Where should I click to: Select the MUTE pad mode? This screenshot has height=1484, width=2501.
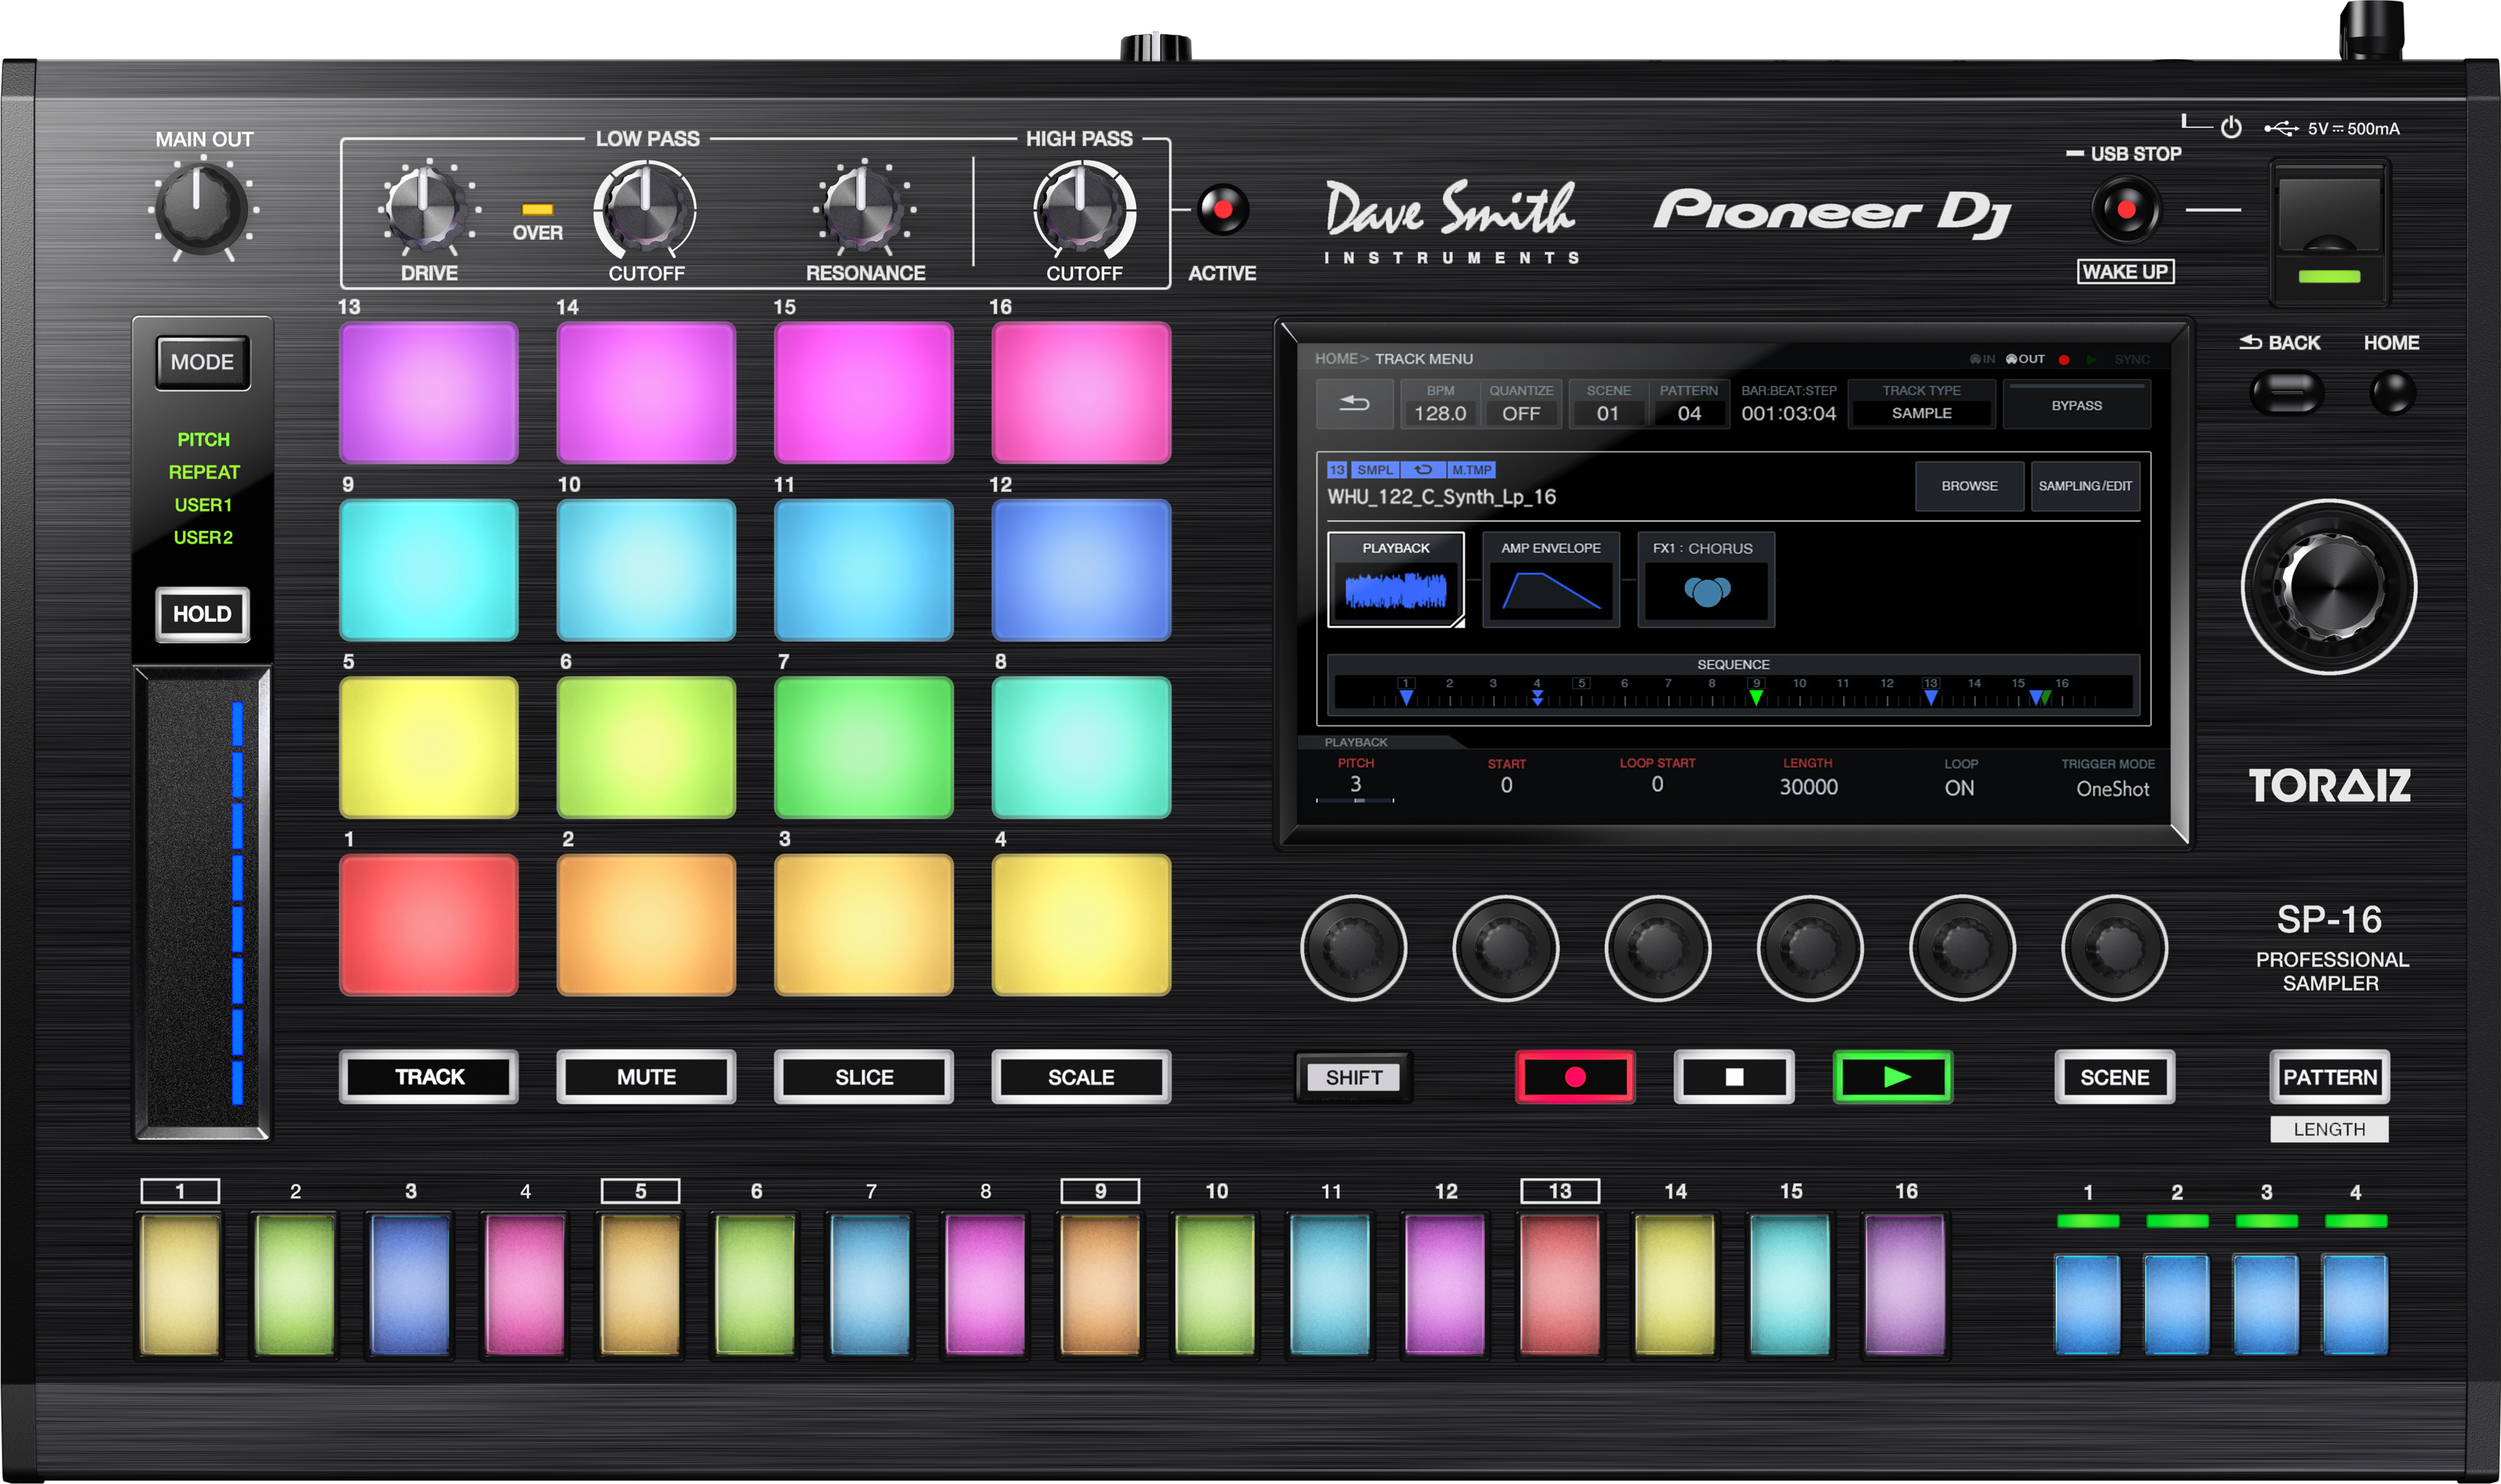click(x=646, y=1077)
